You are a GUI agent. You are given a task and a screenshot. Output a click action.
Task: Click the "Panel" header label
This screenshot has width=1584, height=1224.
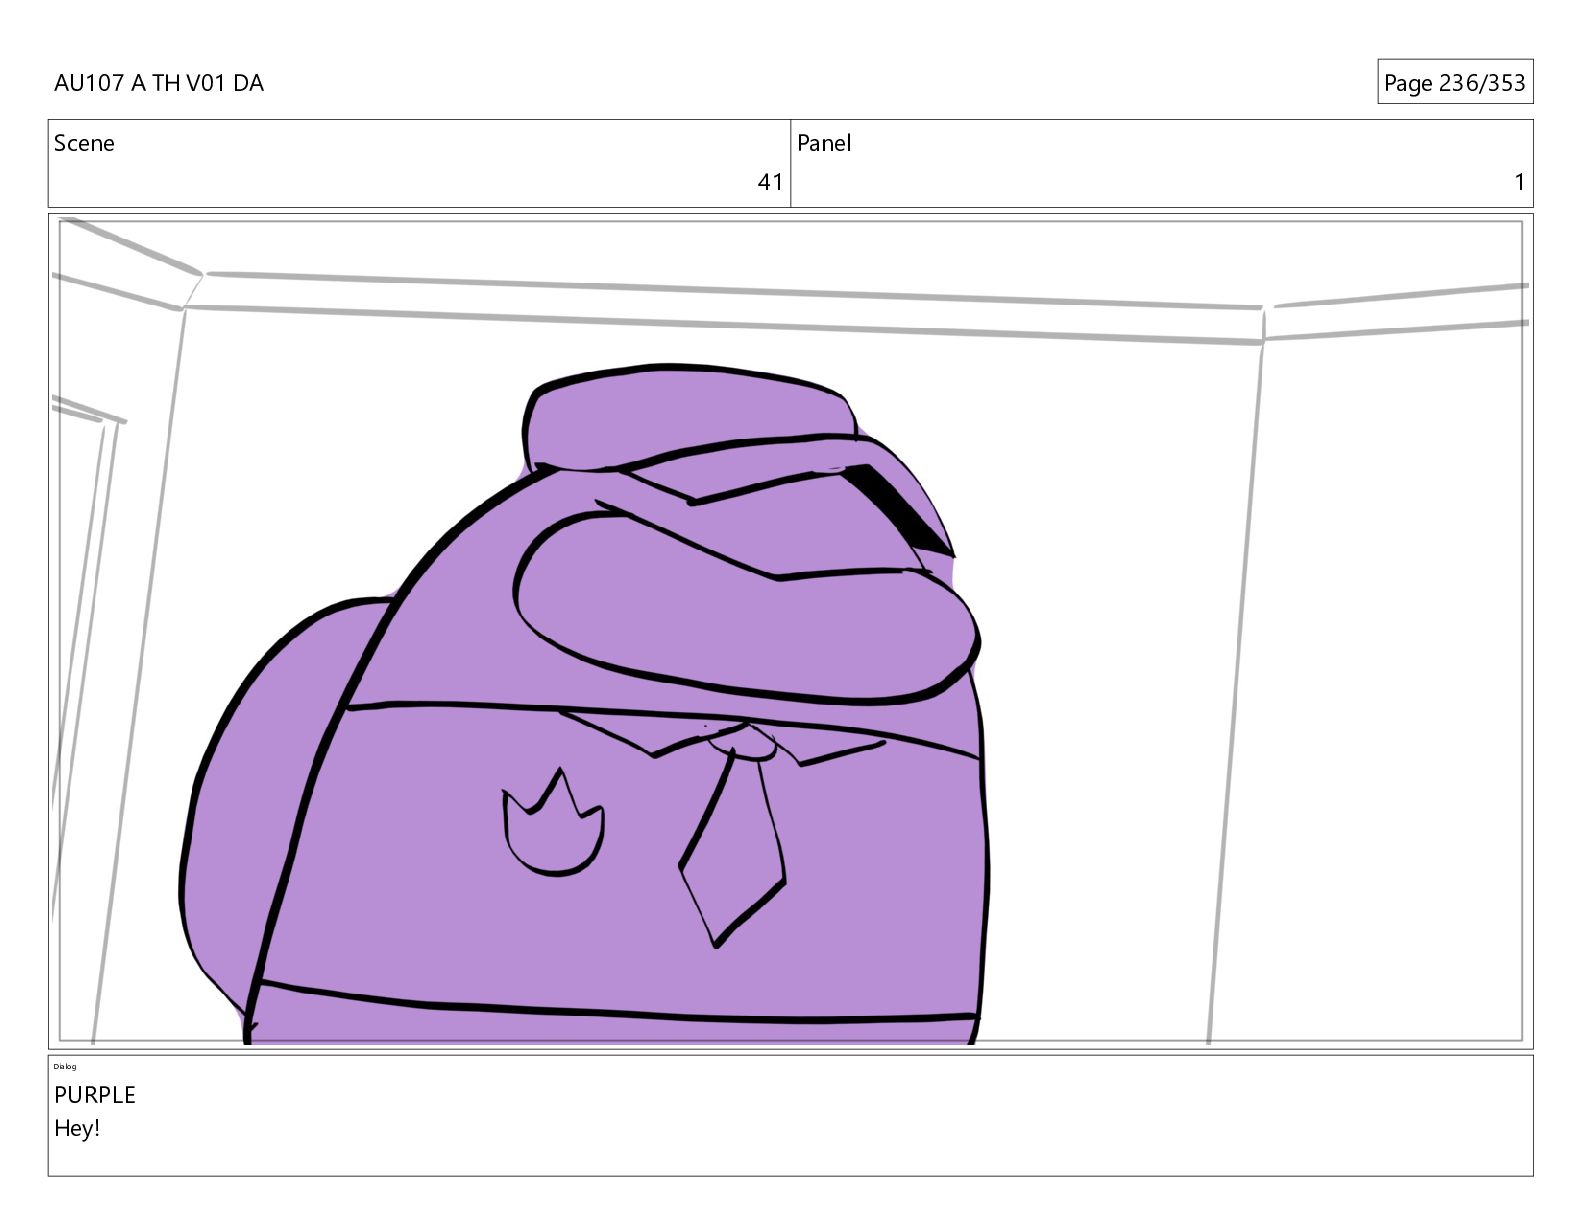[824, 143]
